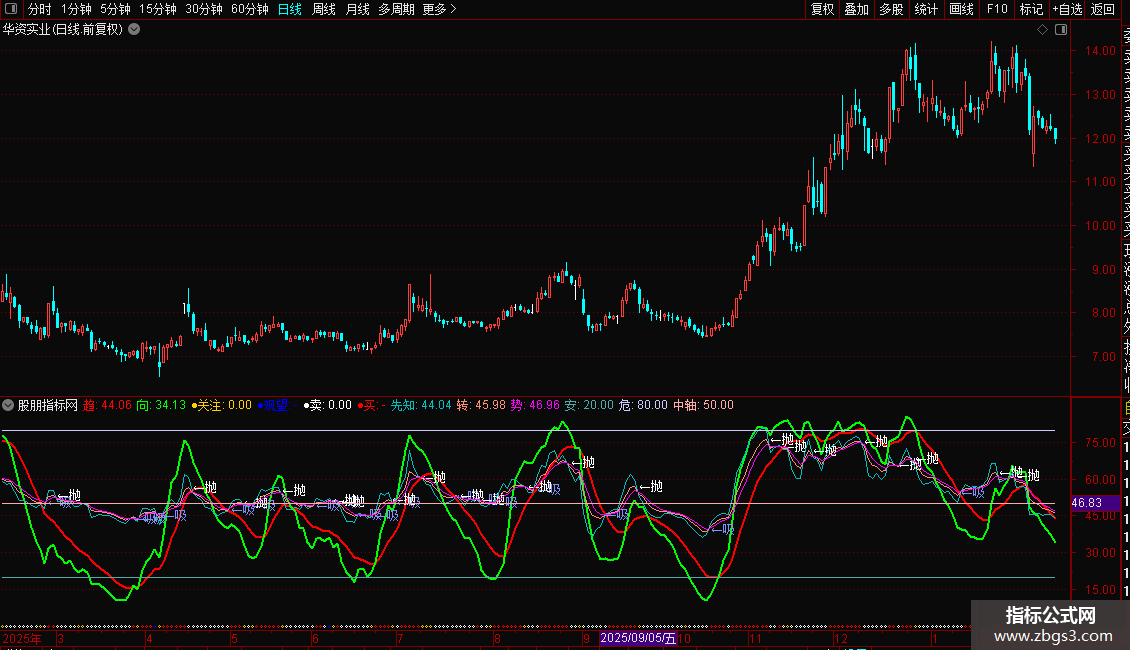Click the 2025/09/05 date marker on timeline
Image resolution: width=1130 pixels, height=650 pixels.
tap(638, 638)
